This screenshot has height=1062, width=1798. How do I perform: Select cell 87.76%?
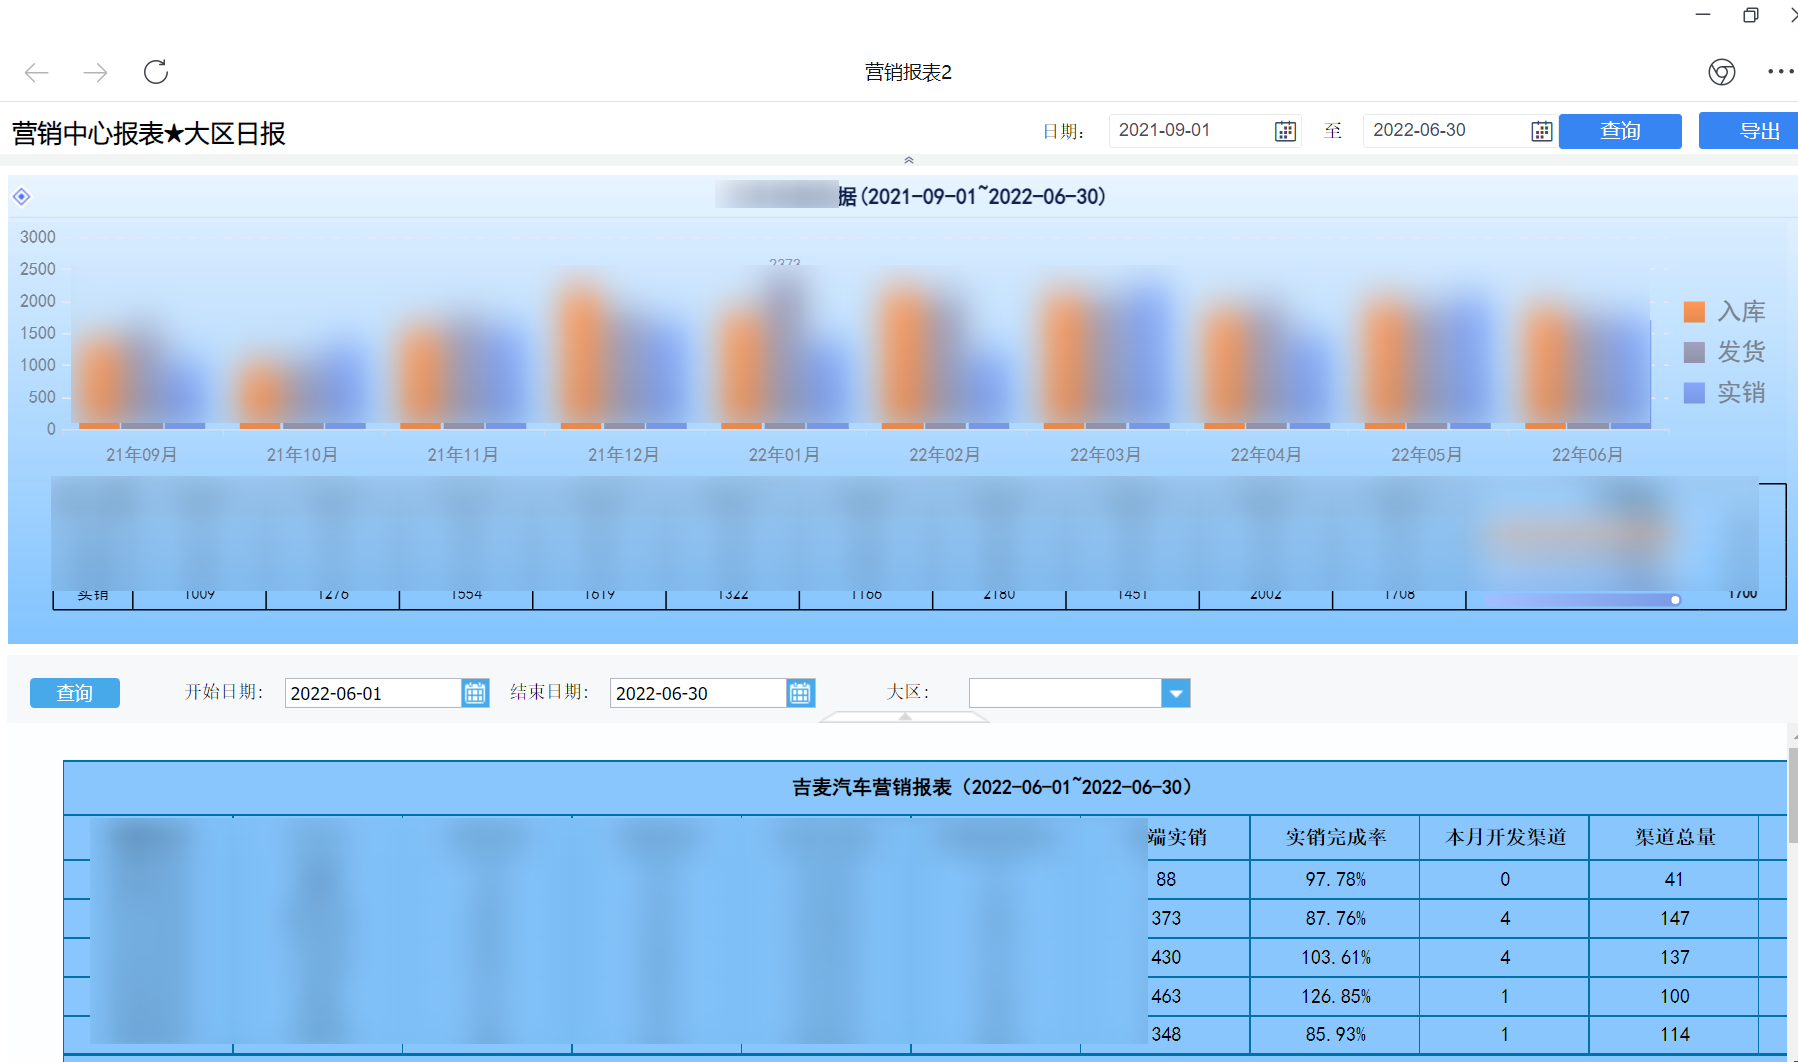(1335, 919)
